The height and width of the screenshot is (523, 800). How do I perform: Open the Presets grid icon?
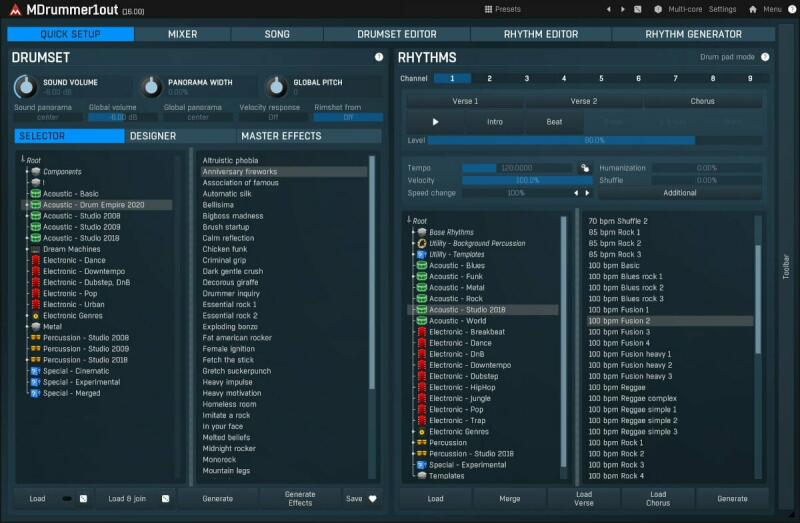tap(488, 9)
